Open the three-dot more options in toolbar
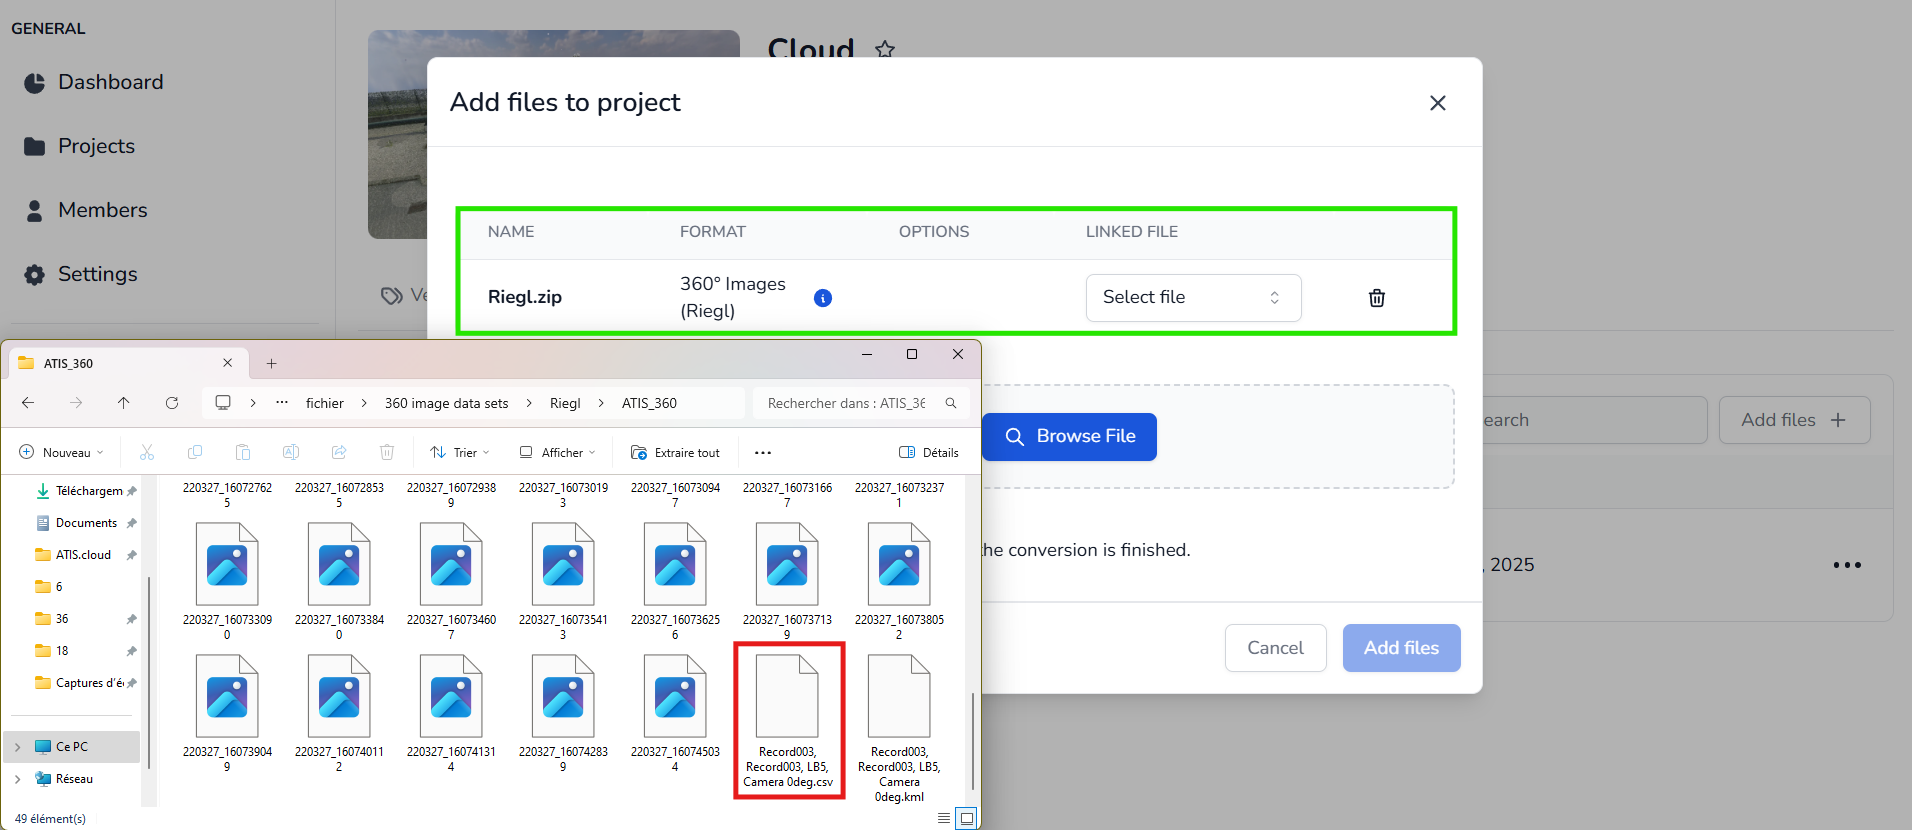The width and height of the screenshot is (1912, 830). pos(763,453)
